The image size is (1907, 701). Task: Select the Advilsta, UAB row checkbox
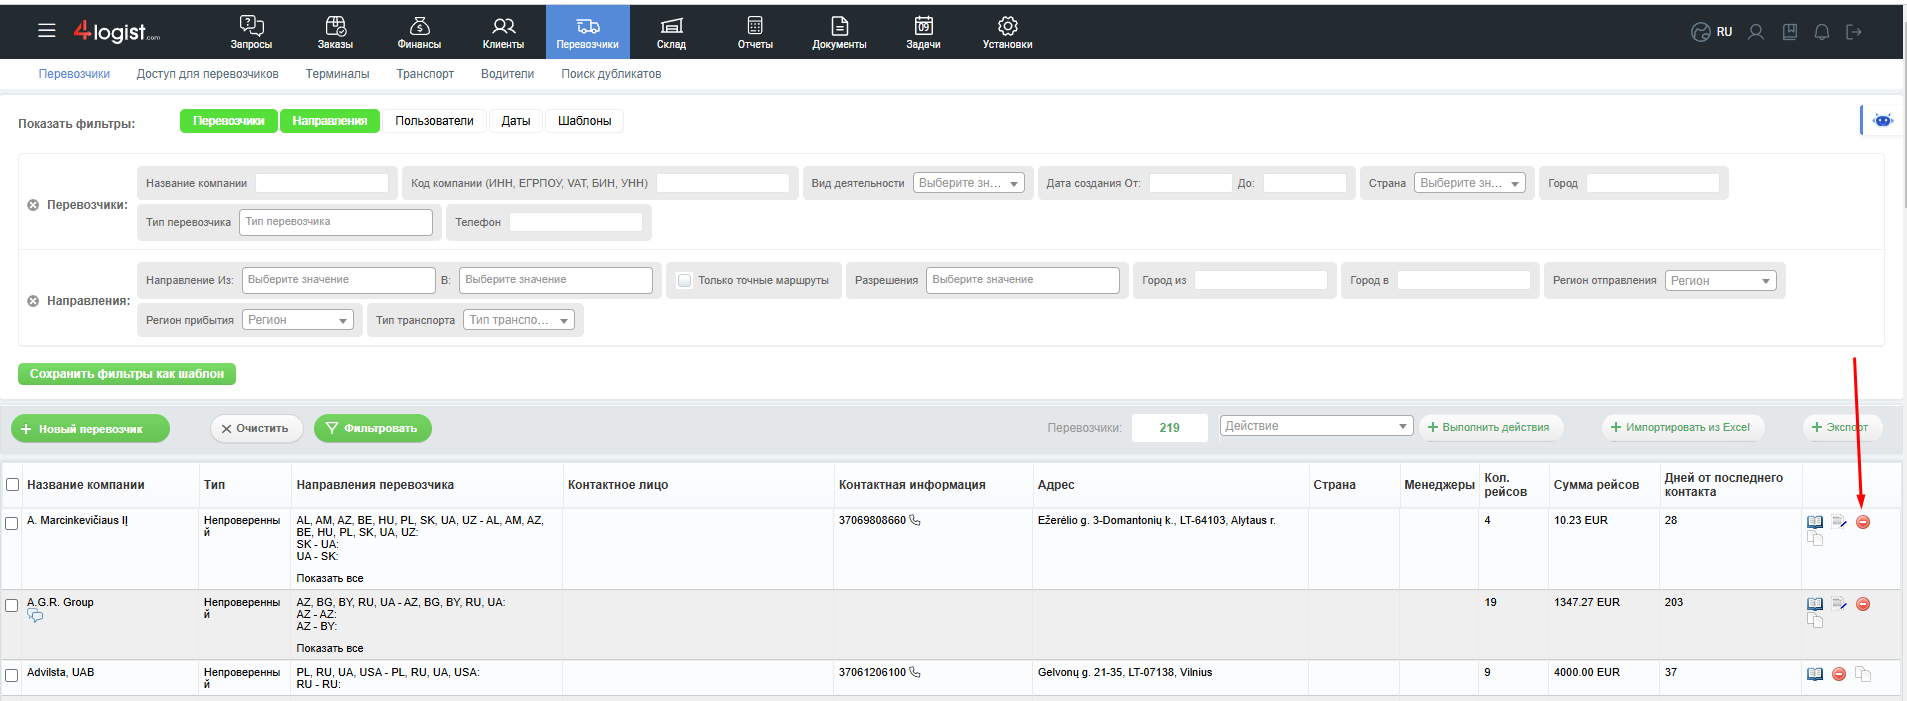point(12,675)
